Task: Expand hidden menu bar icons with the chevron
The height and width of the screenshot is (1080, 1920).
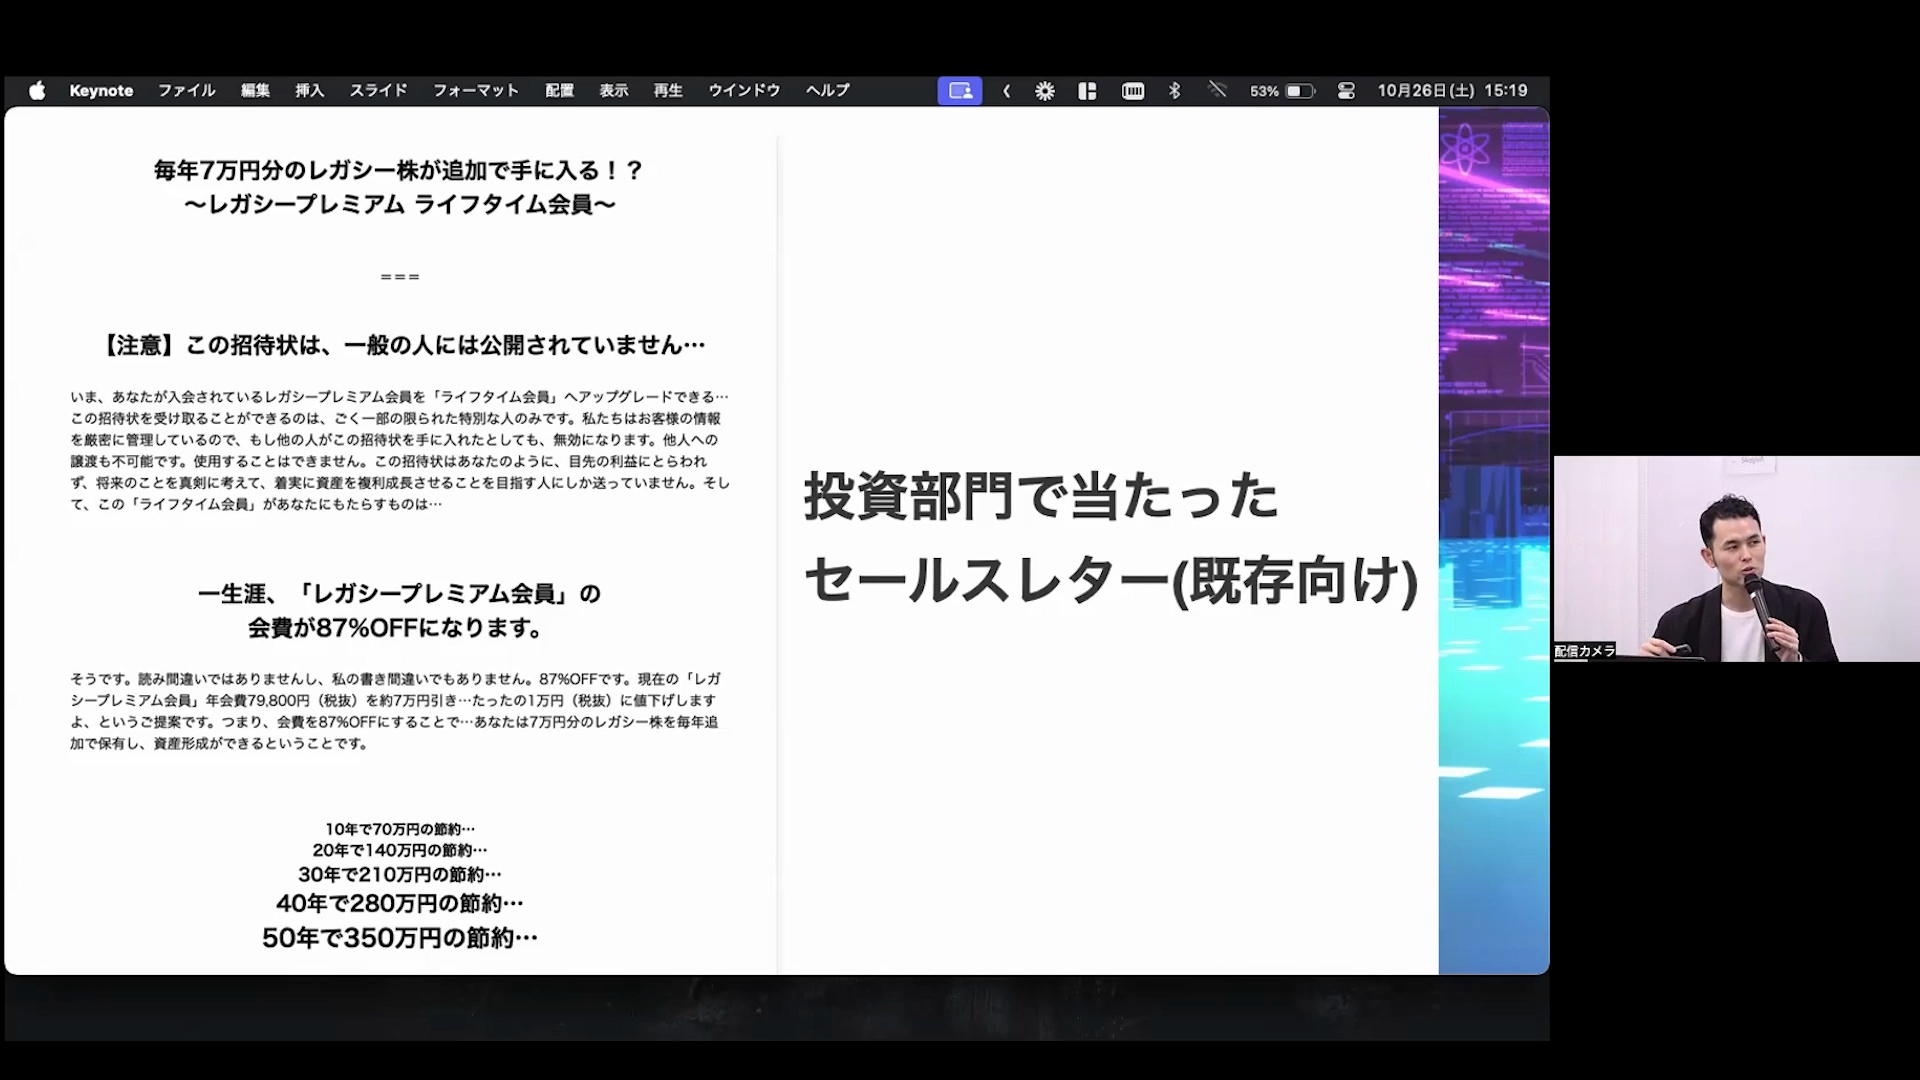Action: pos(1007,91)
